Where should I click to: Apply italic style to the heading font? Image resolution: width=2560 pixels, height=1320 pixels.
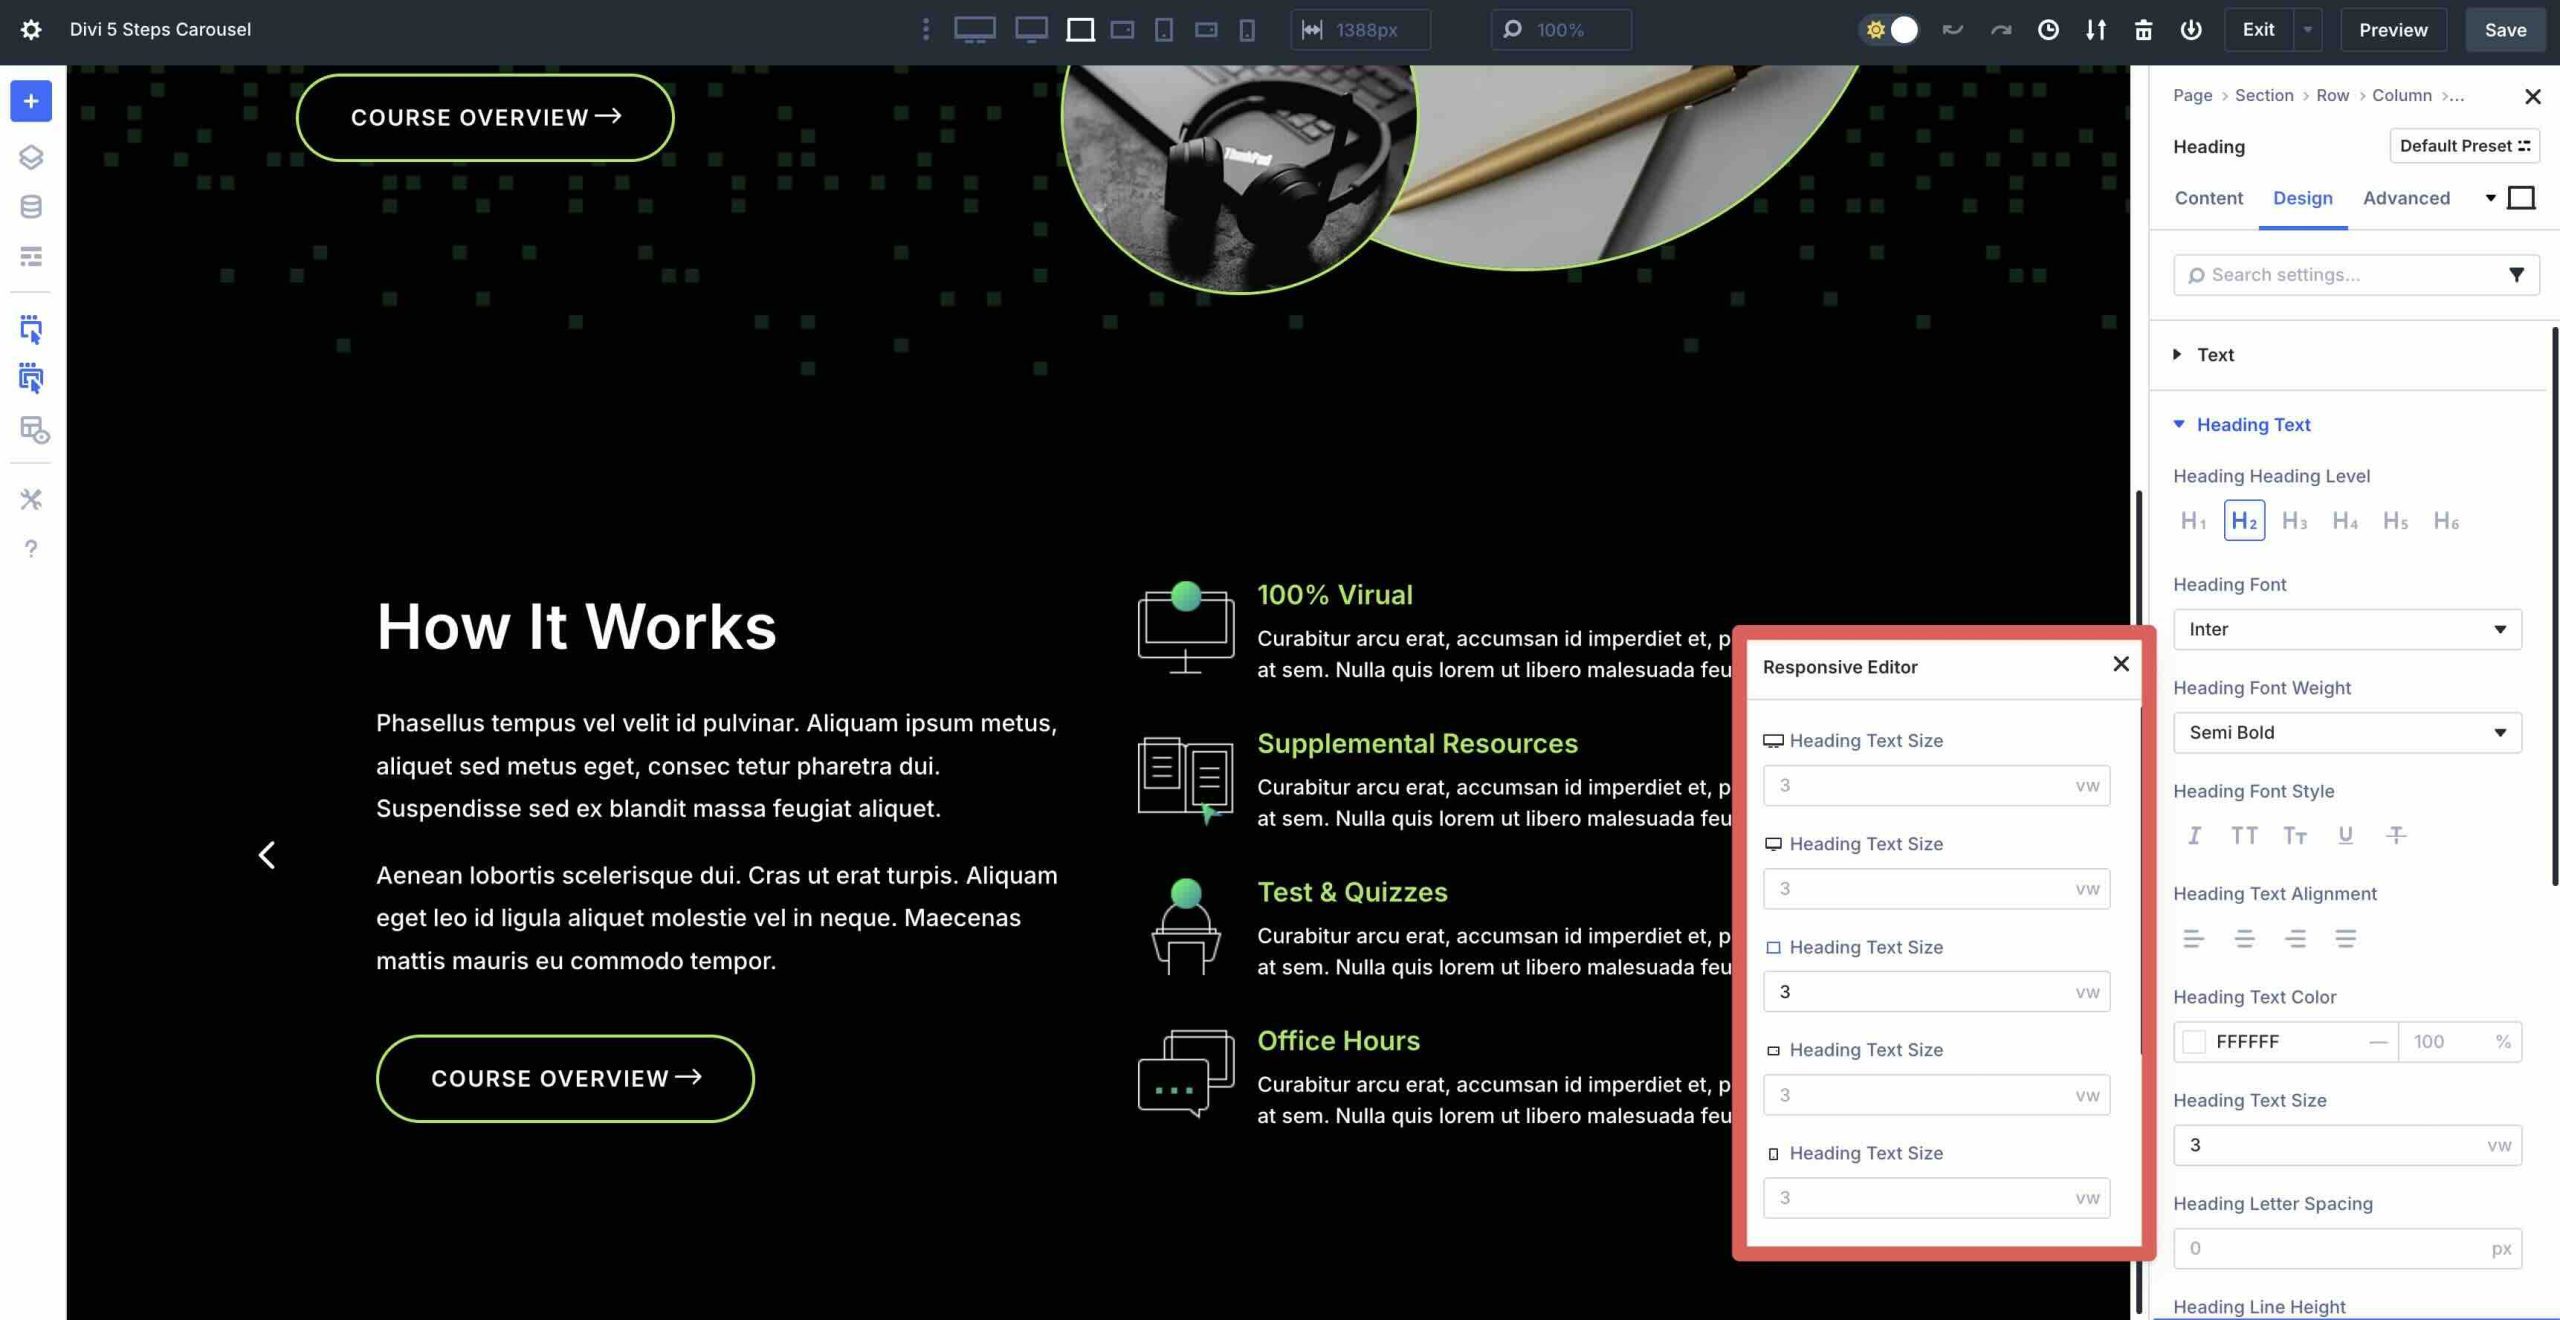pyautogui.click(x=2193, y=835)
